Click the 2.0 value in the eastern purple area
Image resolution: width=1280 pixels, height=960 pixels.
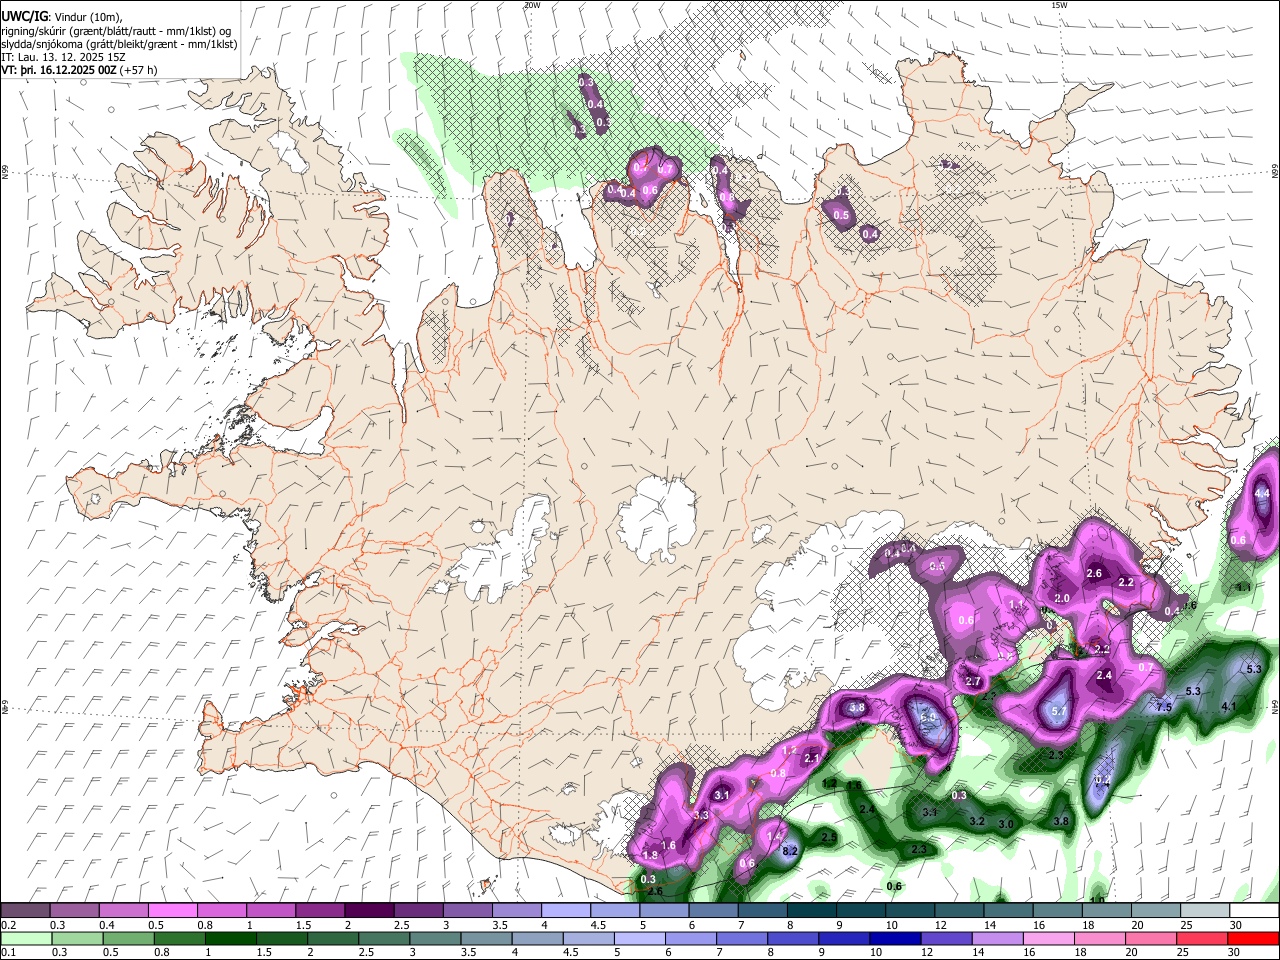(x=1062, y=598)
